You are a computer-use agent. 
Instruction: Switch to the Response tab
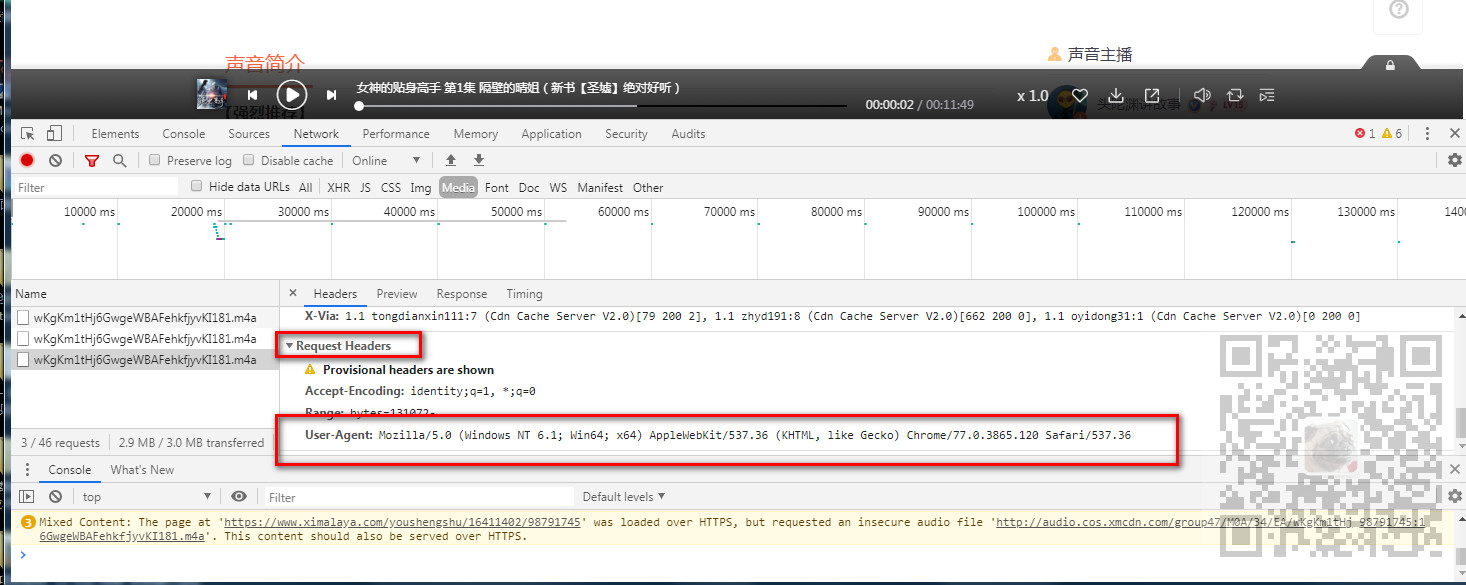pyautogui.click(x=462, y=294)
